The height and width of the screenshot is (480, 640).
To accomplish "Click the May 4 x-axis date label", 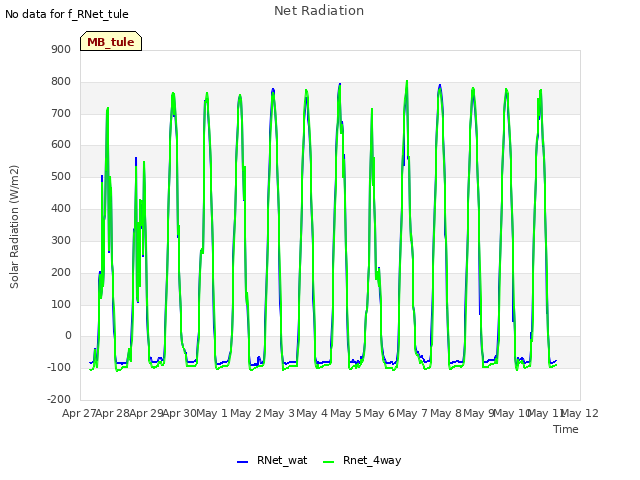I will (312, 413).
